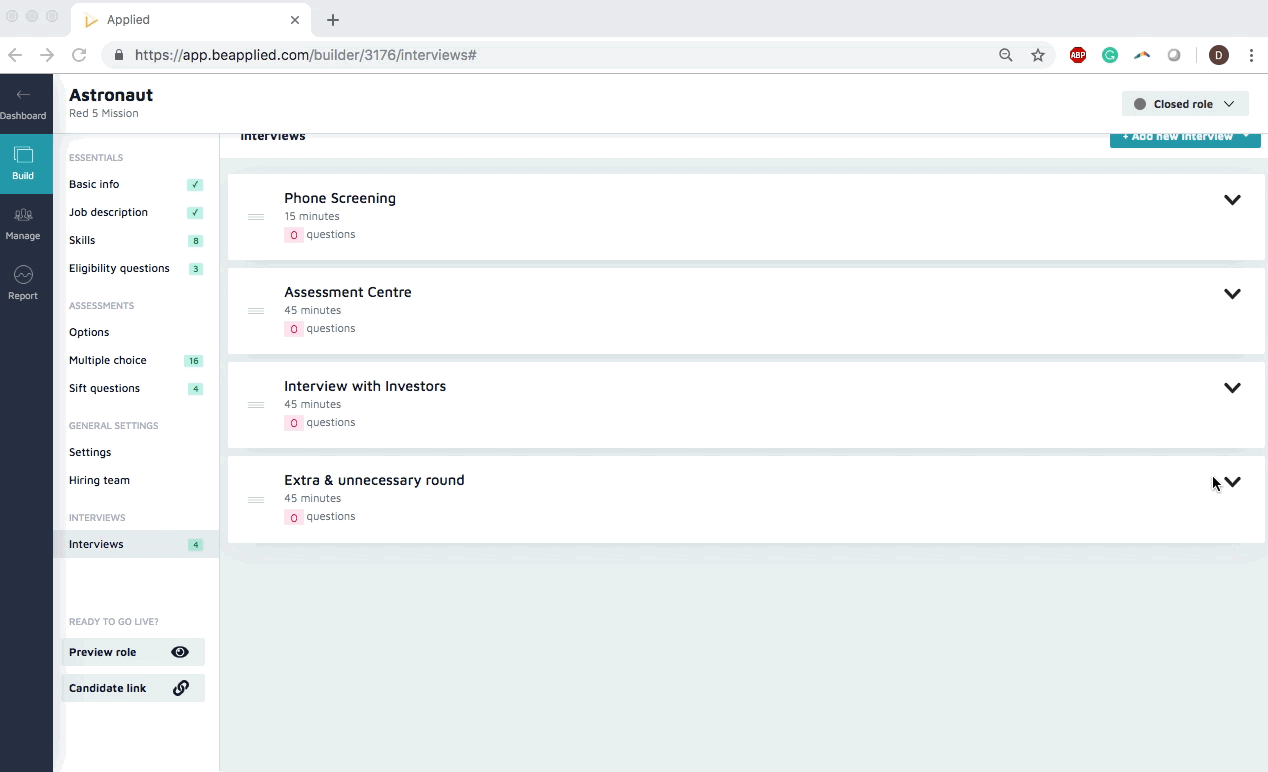Screen dimensions: 1268x772
Task: Click the Basic info checkmark badge
Action: pyautogui.click(x=195, y=185)
